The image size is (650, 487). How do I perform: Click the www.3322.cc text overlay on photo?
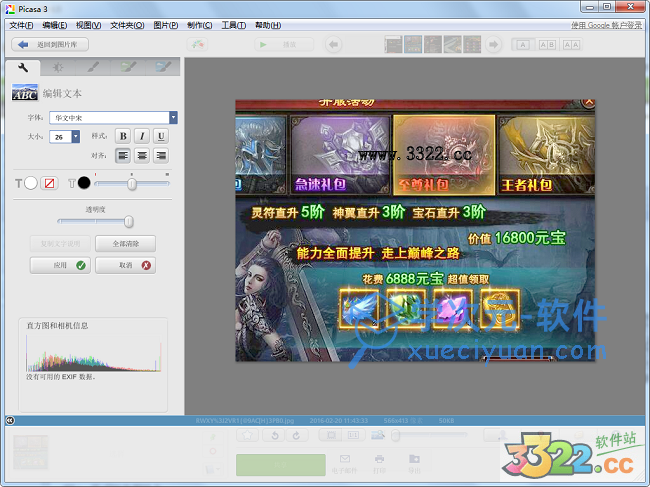pos(415,154)
